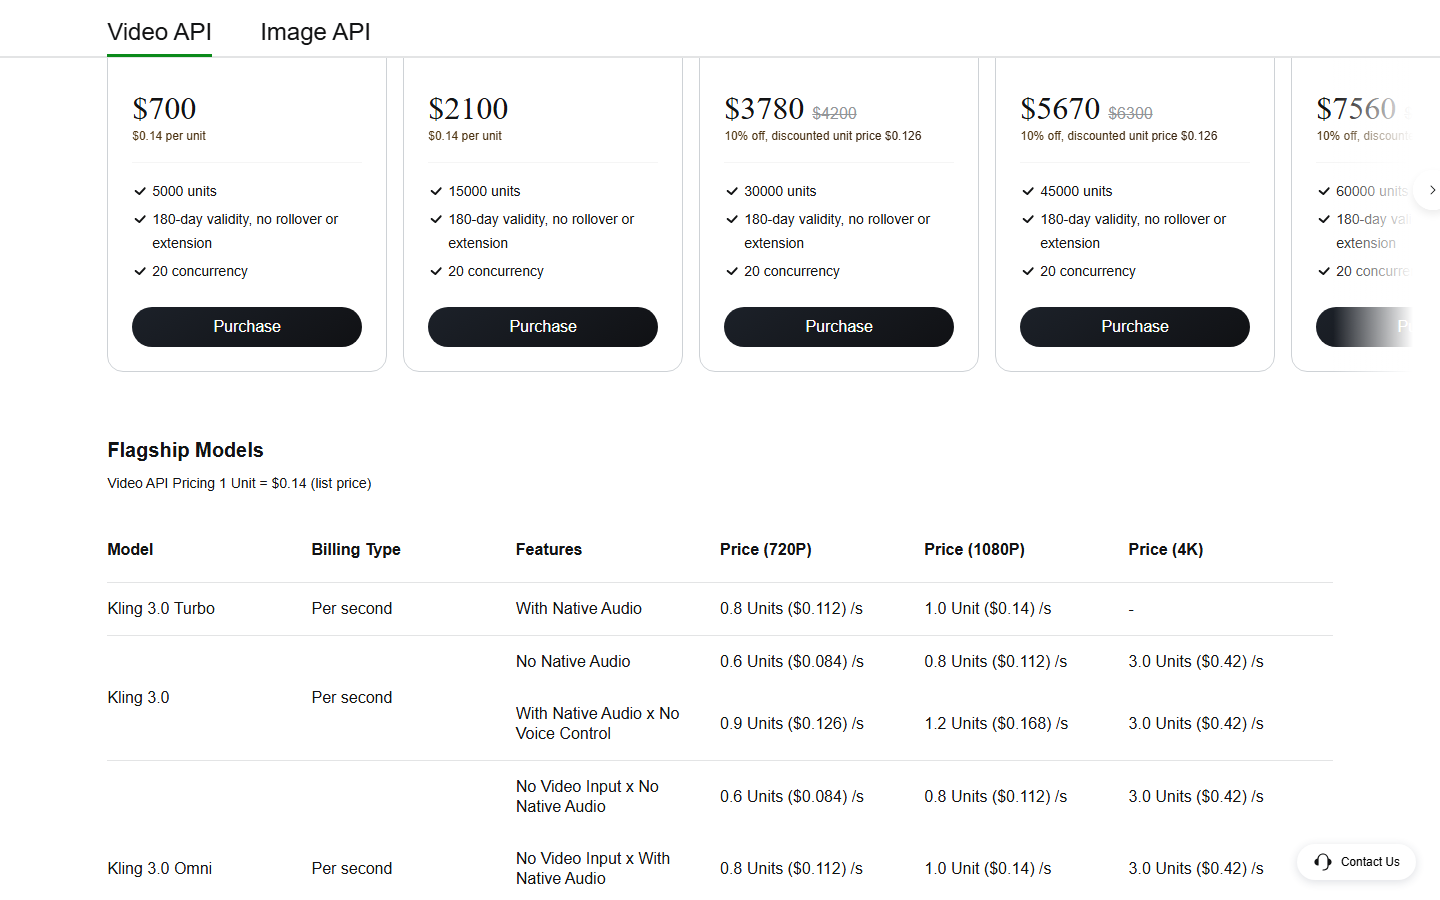The height and width of the screenshot is (900, 1440).
Task: Click the $5670 discounted price
Action: pyautogui.click(x=1060, y=108)
